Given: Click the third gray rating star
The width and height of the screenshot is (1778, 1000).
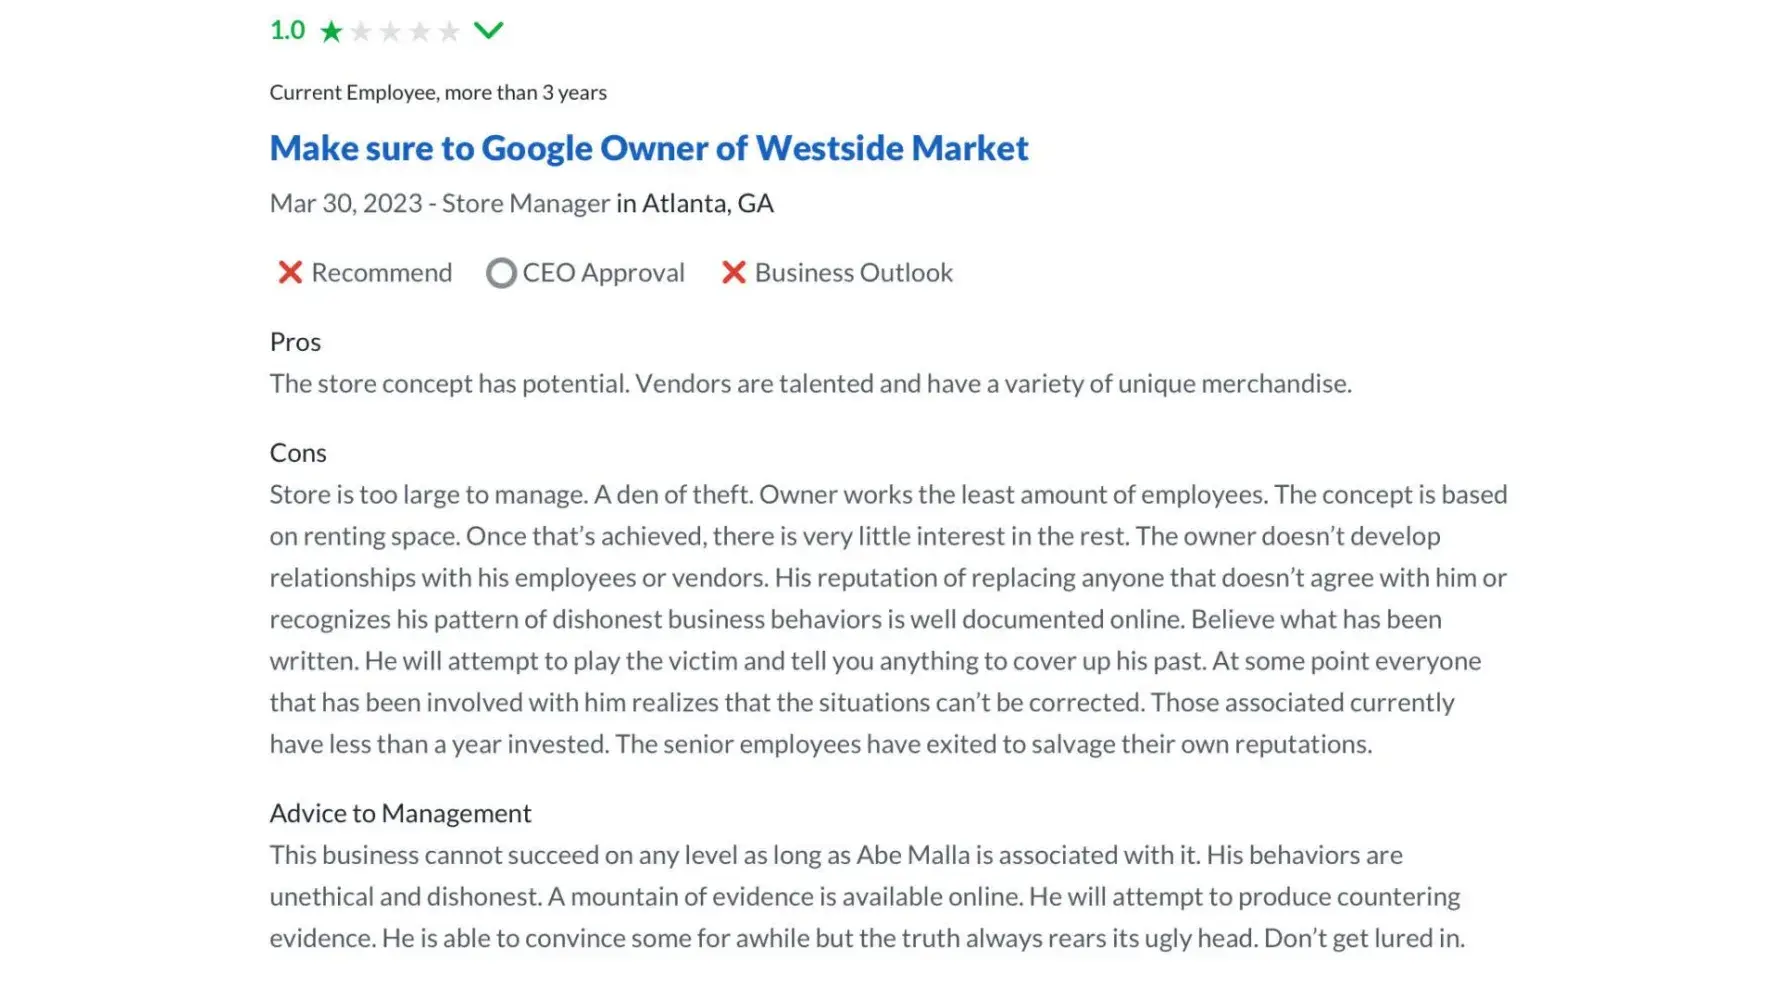Looking at the screenshot, I should point(391,32).
